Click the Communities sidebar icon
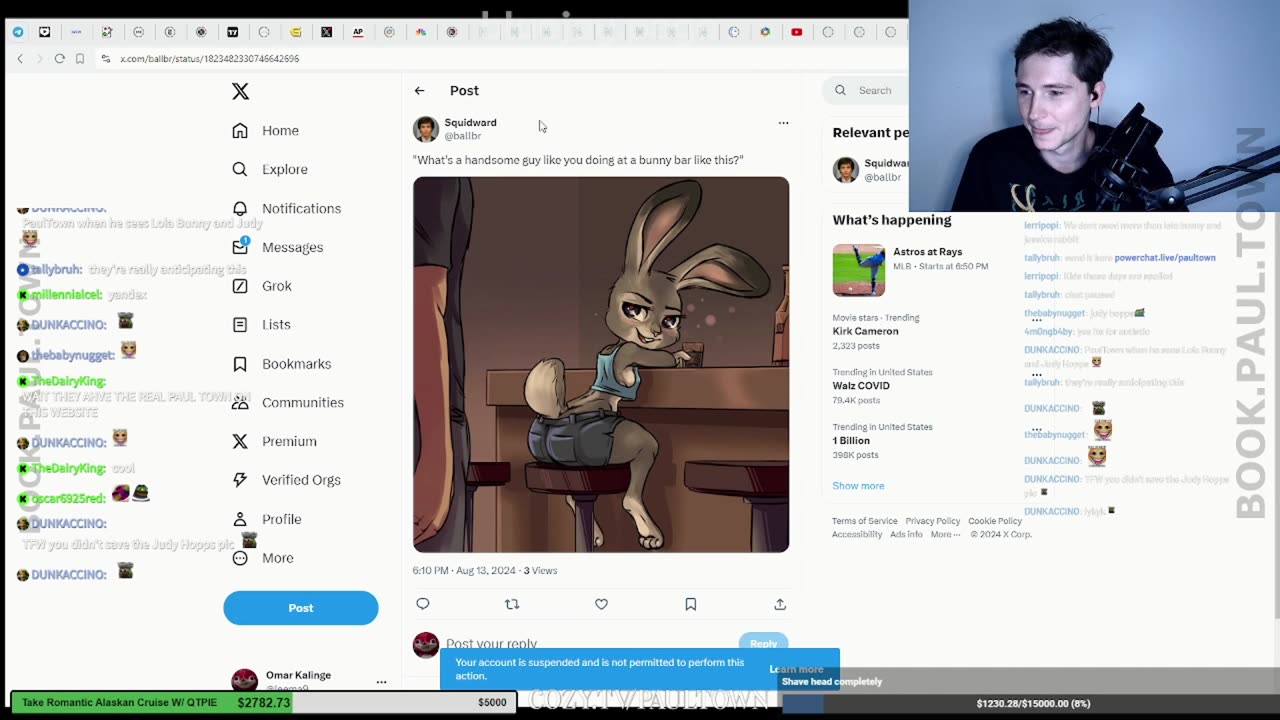This screenshot has width=1280, height=720. [240, 402]
